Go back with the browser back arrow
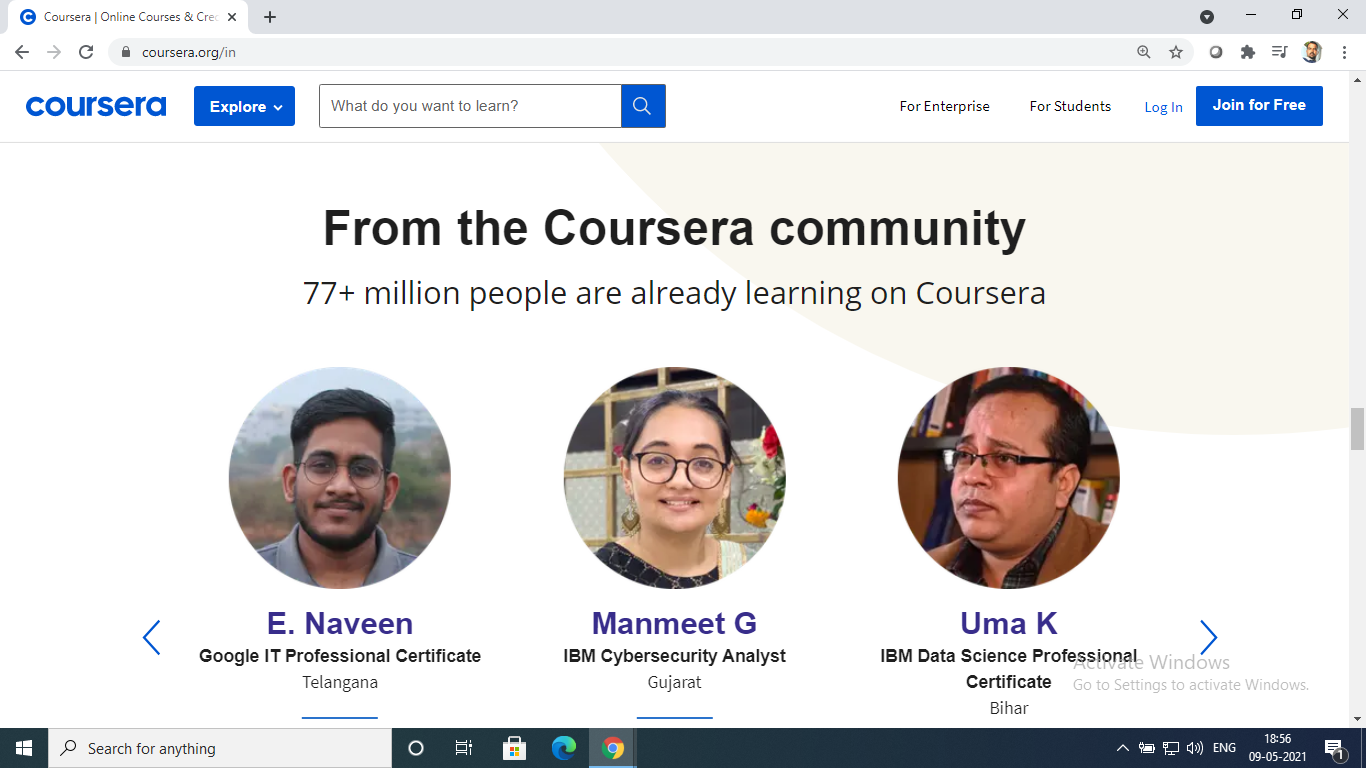The height and width of the screenshot is (768, 1366). click(x=22, y=52)
